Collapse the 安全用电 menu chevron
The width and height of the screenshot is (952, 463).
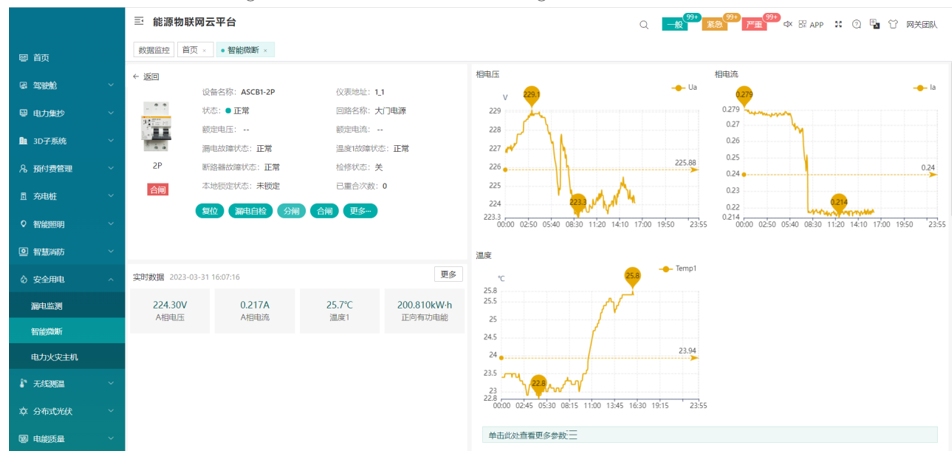point(111,280)
